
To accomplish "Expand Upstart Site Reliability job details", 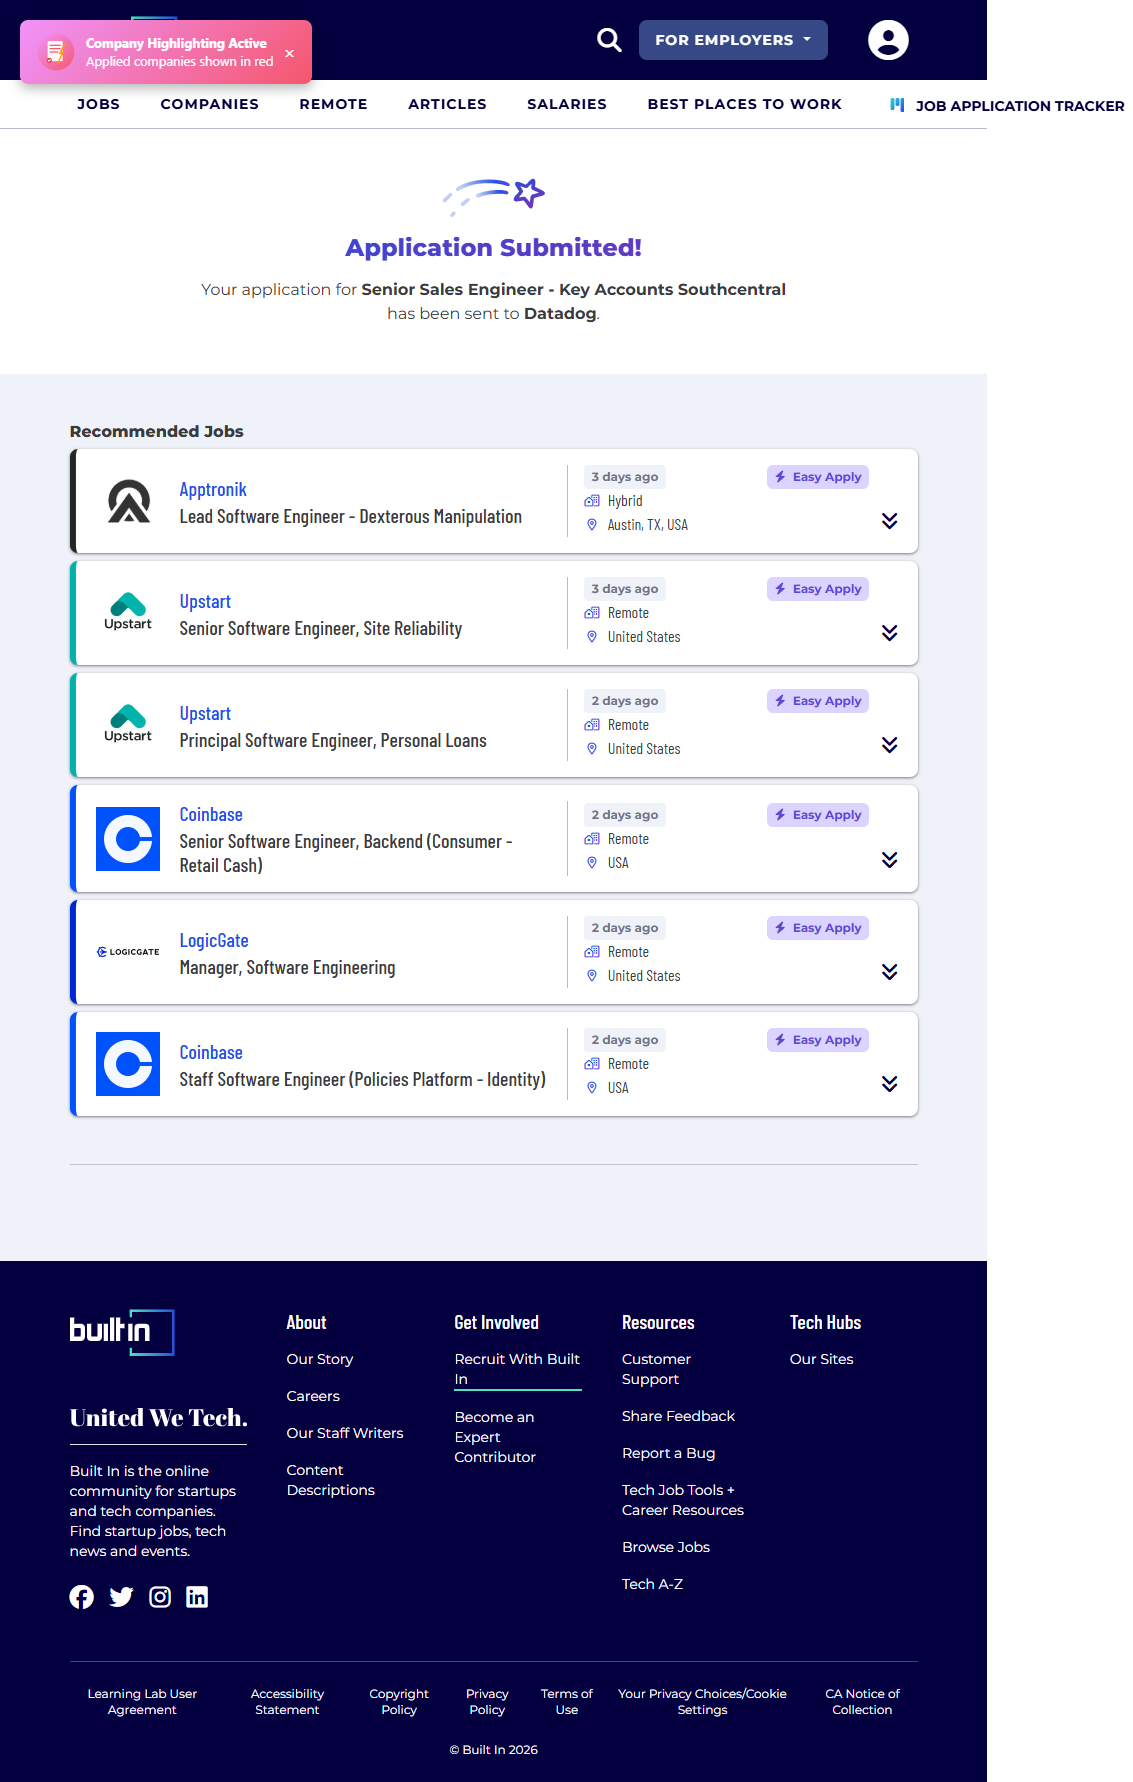I will [x=889, y=633].
